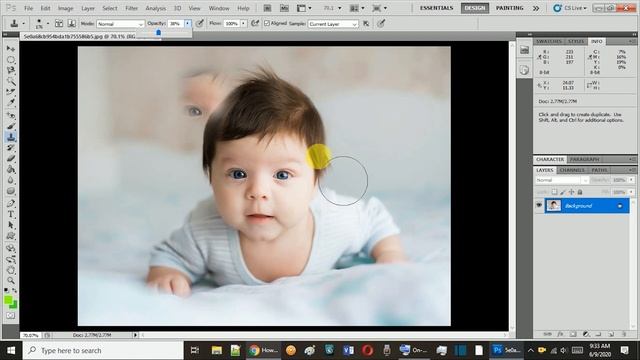Open the Mode dropdown set to Normal

(x=120, y=24)
